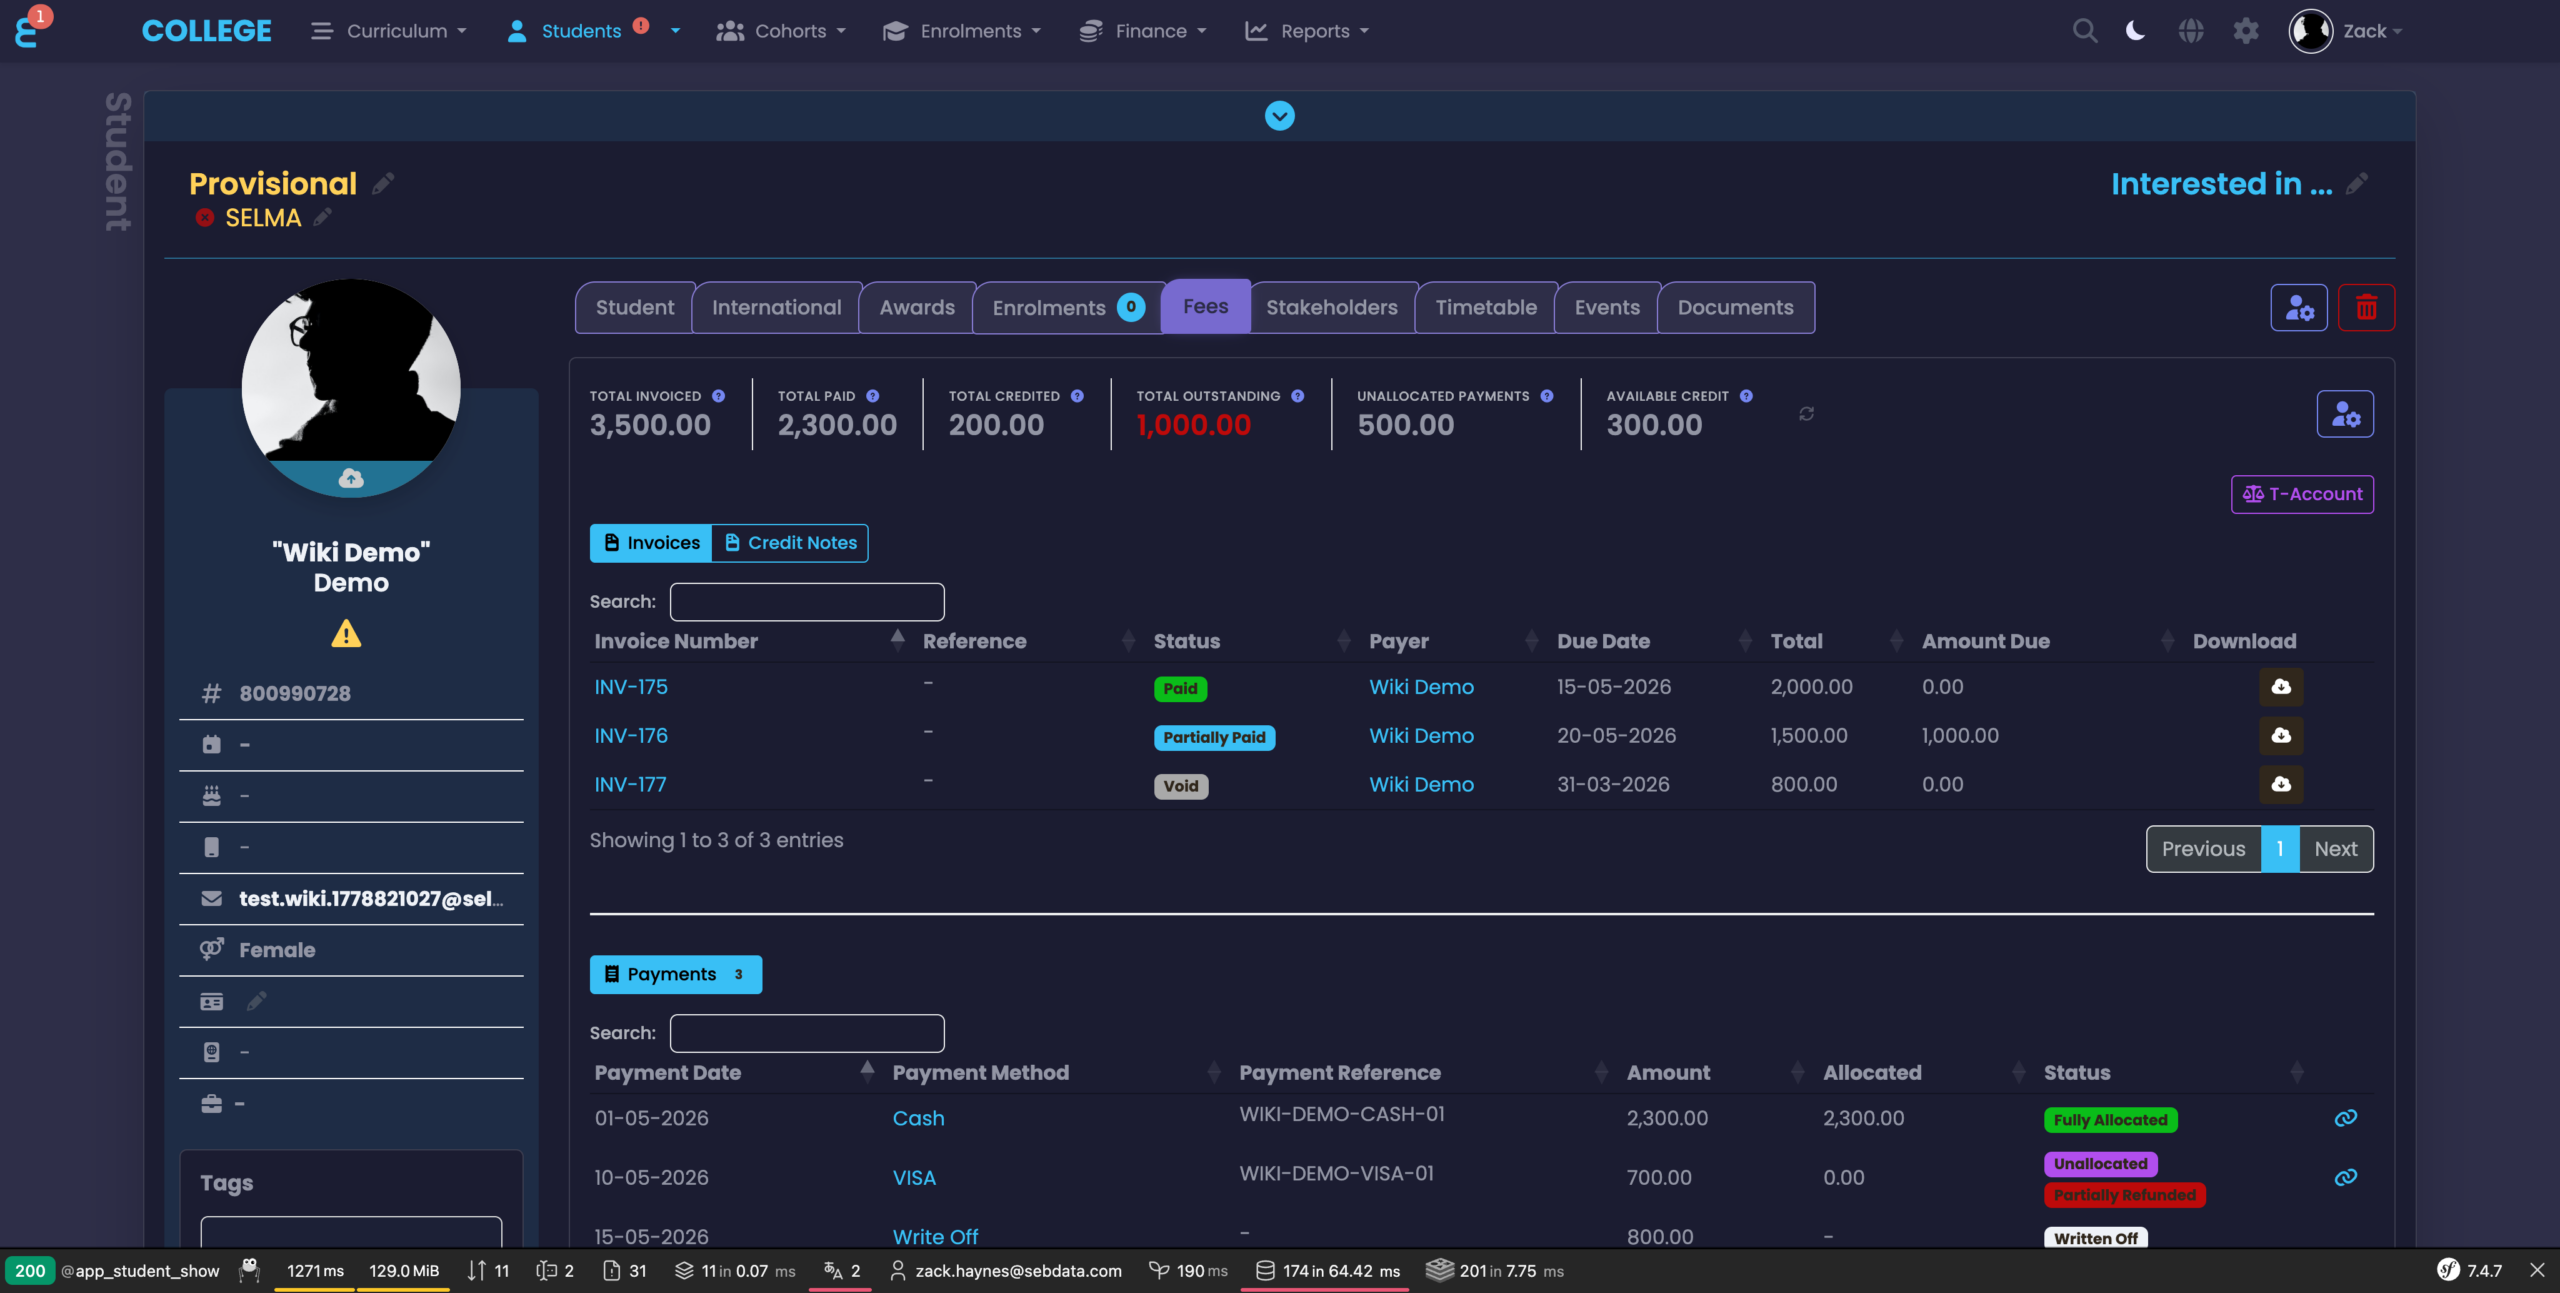This screenshot has width=2560, height=1293.
Task: Open the Curriculum dropdown menu
Action: point(389,31)
